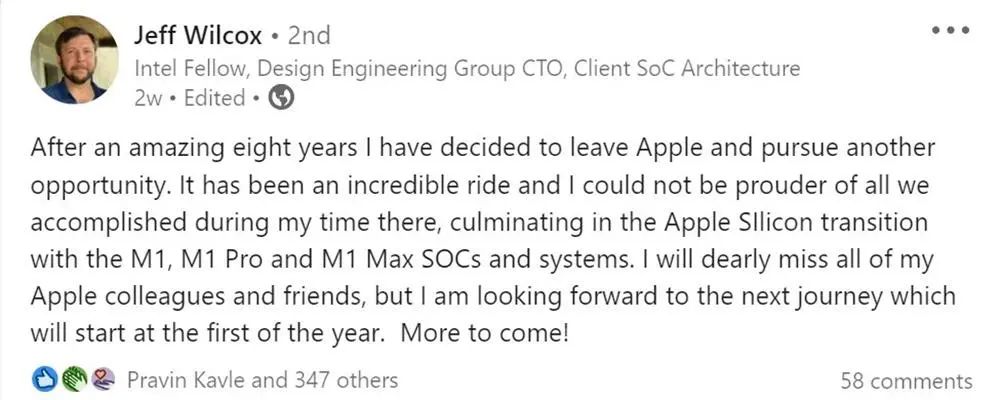Image resolution: width=1000 pixels, height=400 pixels.
Task: Click the 2nd degree connection label
Action: pos(309,35)
